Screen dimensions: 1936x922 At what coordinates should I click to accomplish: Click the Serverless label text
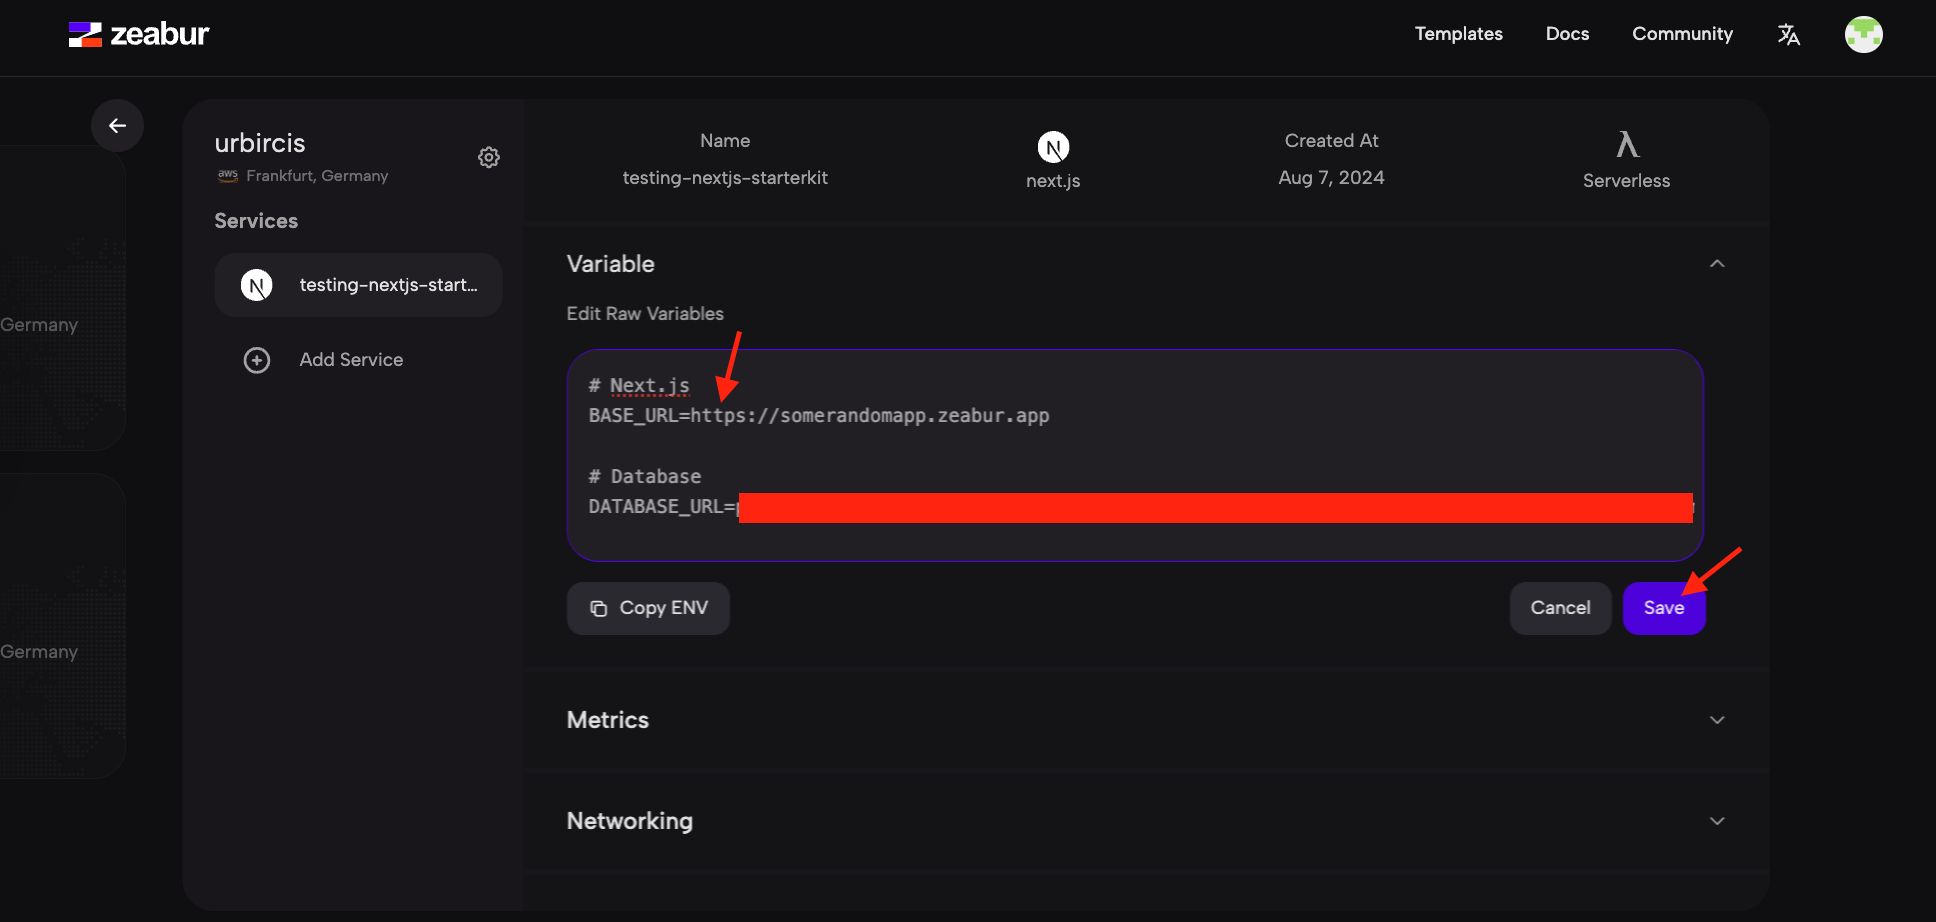tap(1626, 181)
